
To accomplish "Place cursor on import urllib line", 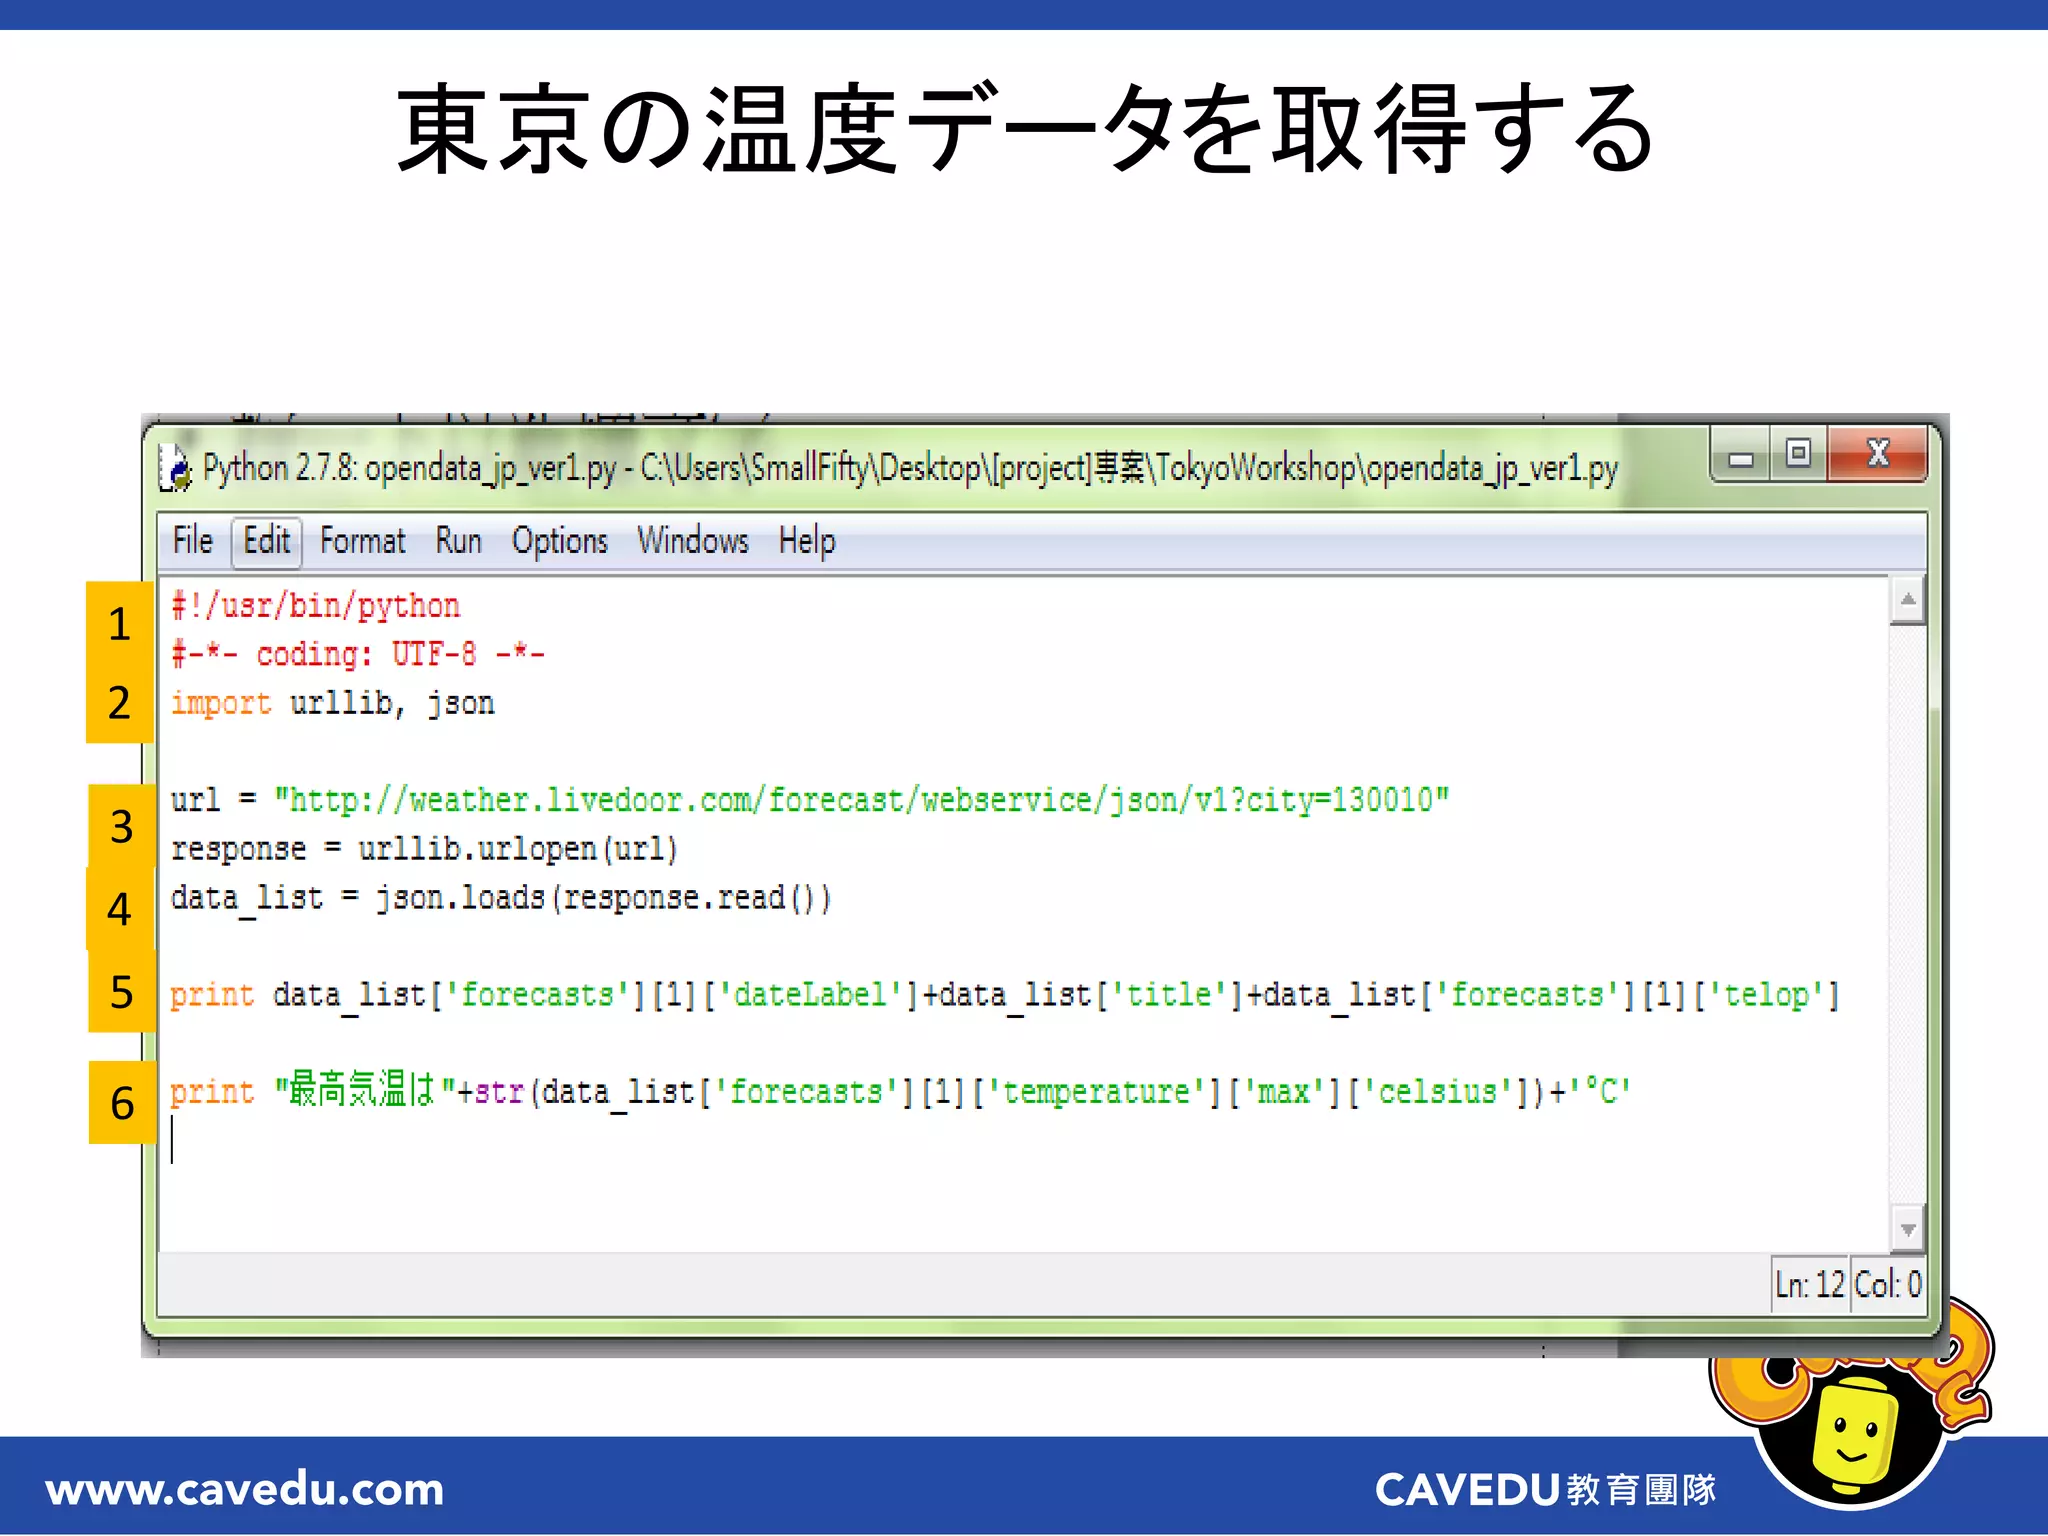I will pyautogui.click(x=332, y=703).
